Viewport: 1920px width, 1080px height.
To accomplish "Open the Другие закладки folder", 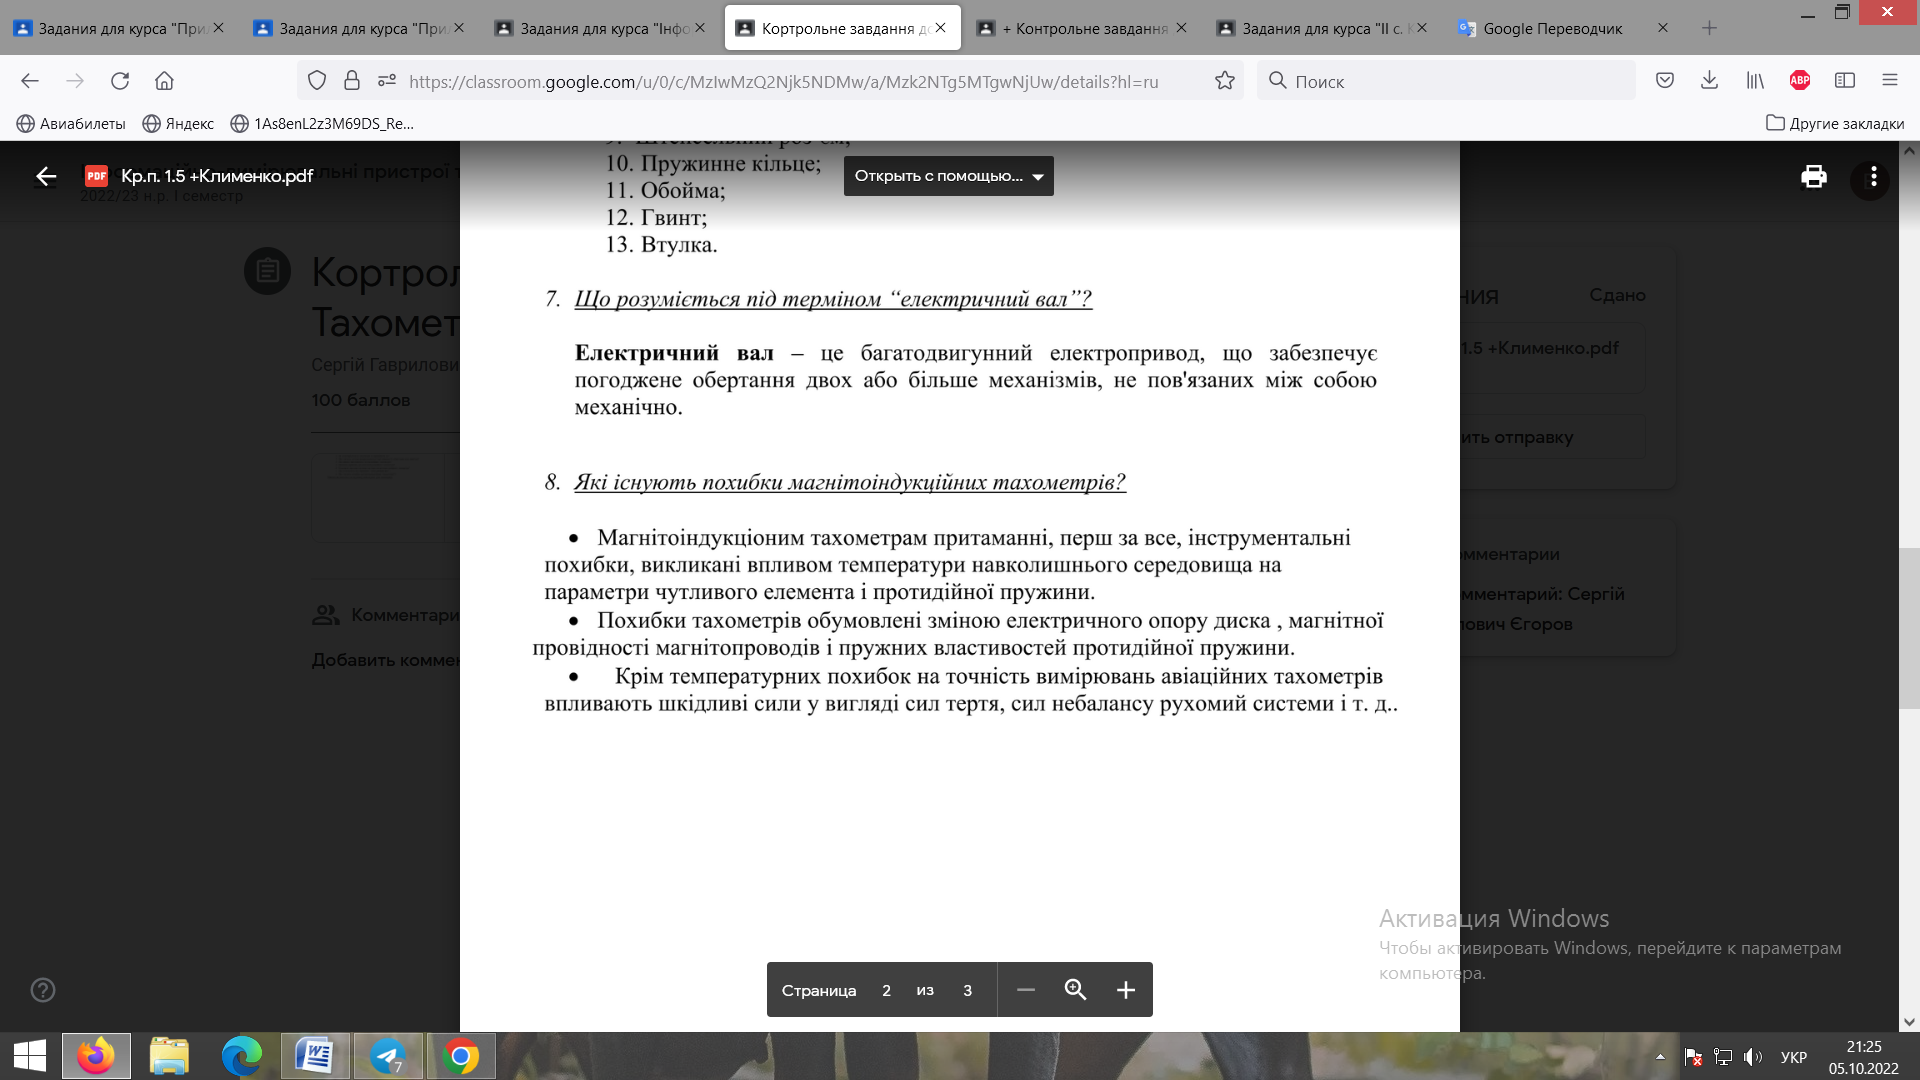I will 1835,123.
